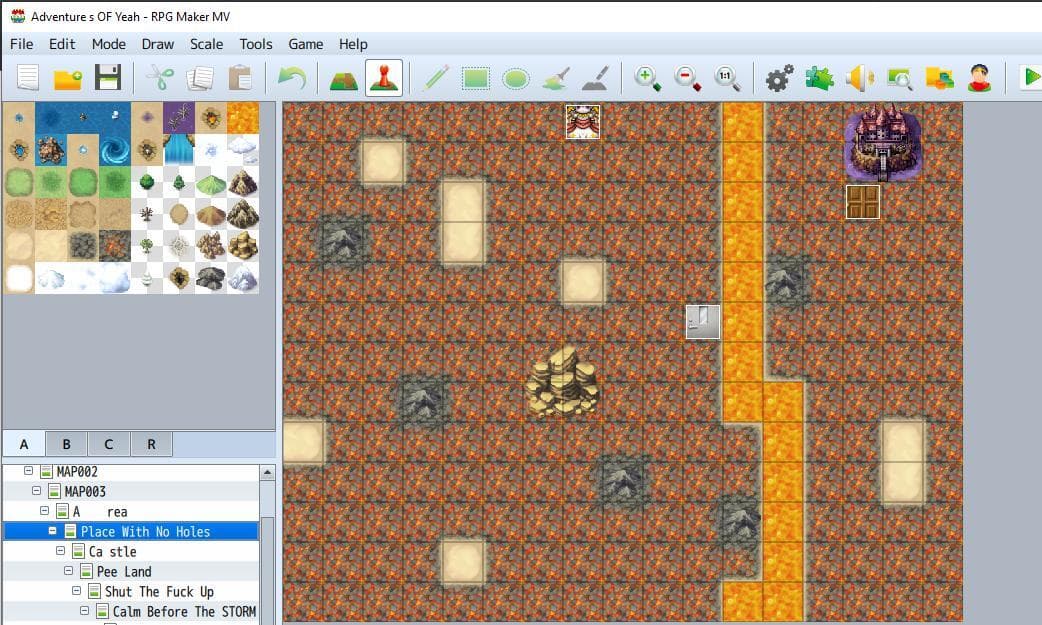Open the Help menu

(353, 44)
